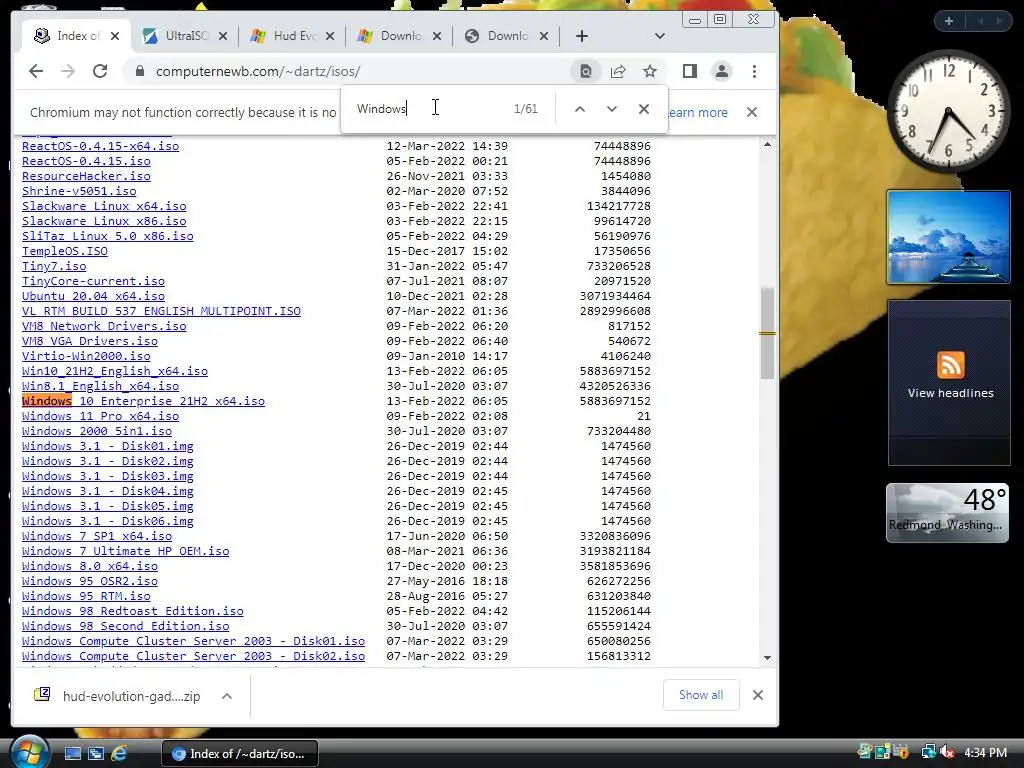Open Slackware Linux x64.iso link
Screen dimensions: 1024x768
(x=104, y=206)
